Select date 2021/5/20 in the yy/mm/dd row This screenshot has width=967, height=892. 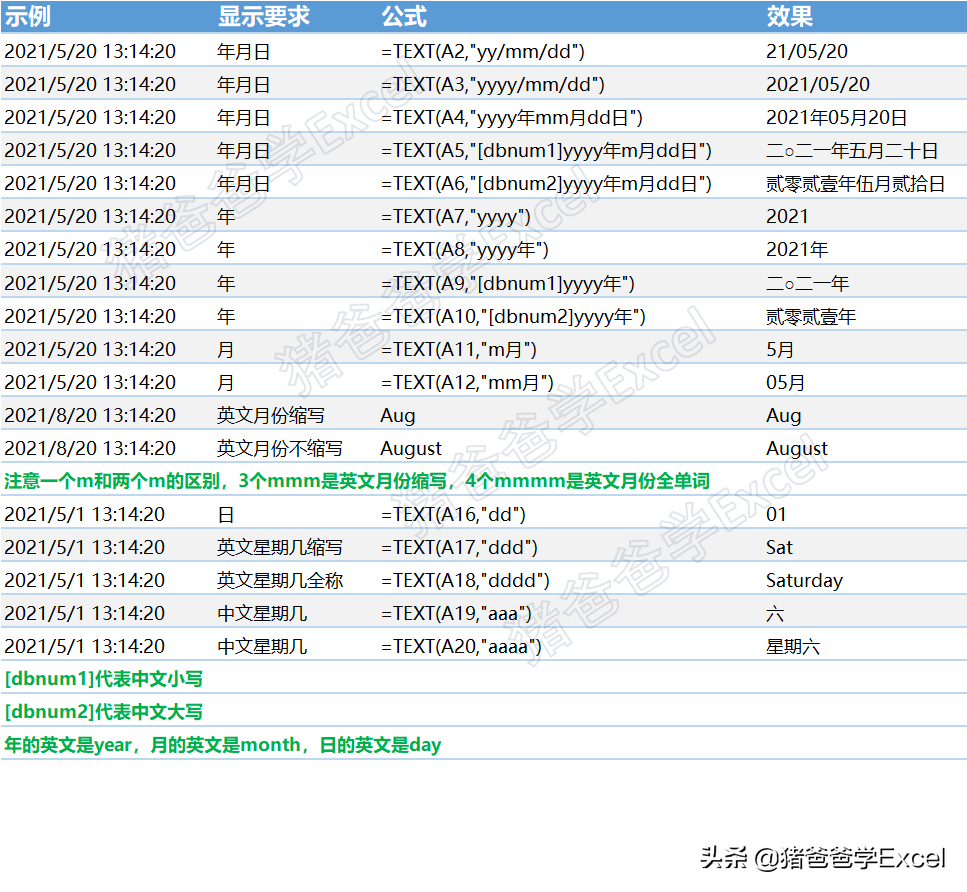pos(90,51)
